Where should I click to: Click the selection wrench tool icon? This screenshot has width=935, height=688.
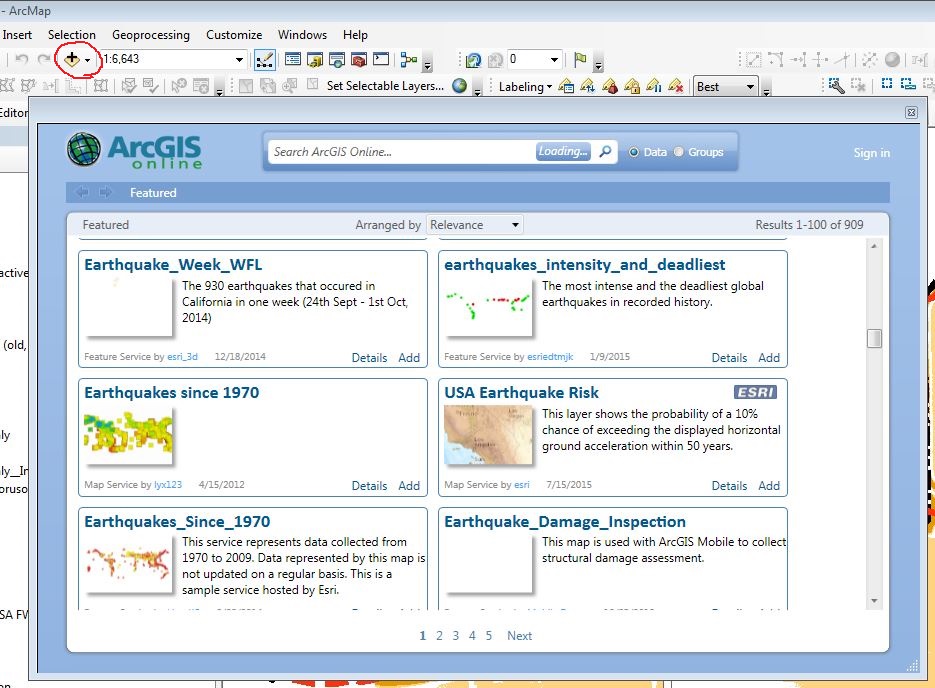coord(836,86)
